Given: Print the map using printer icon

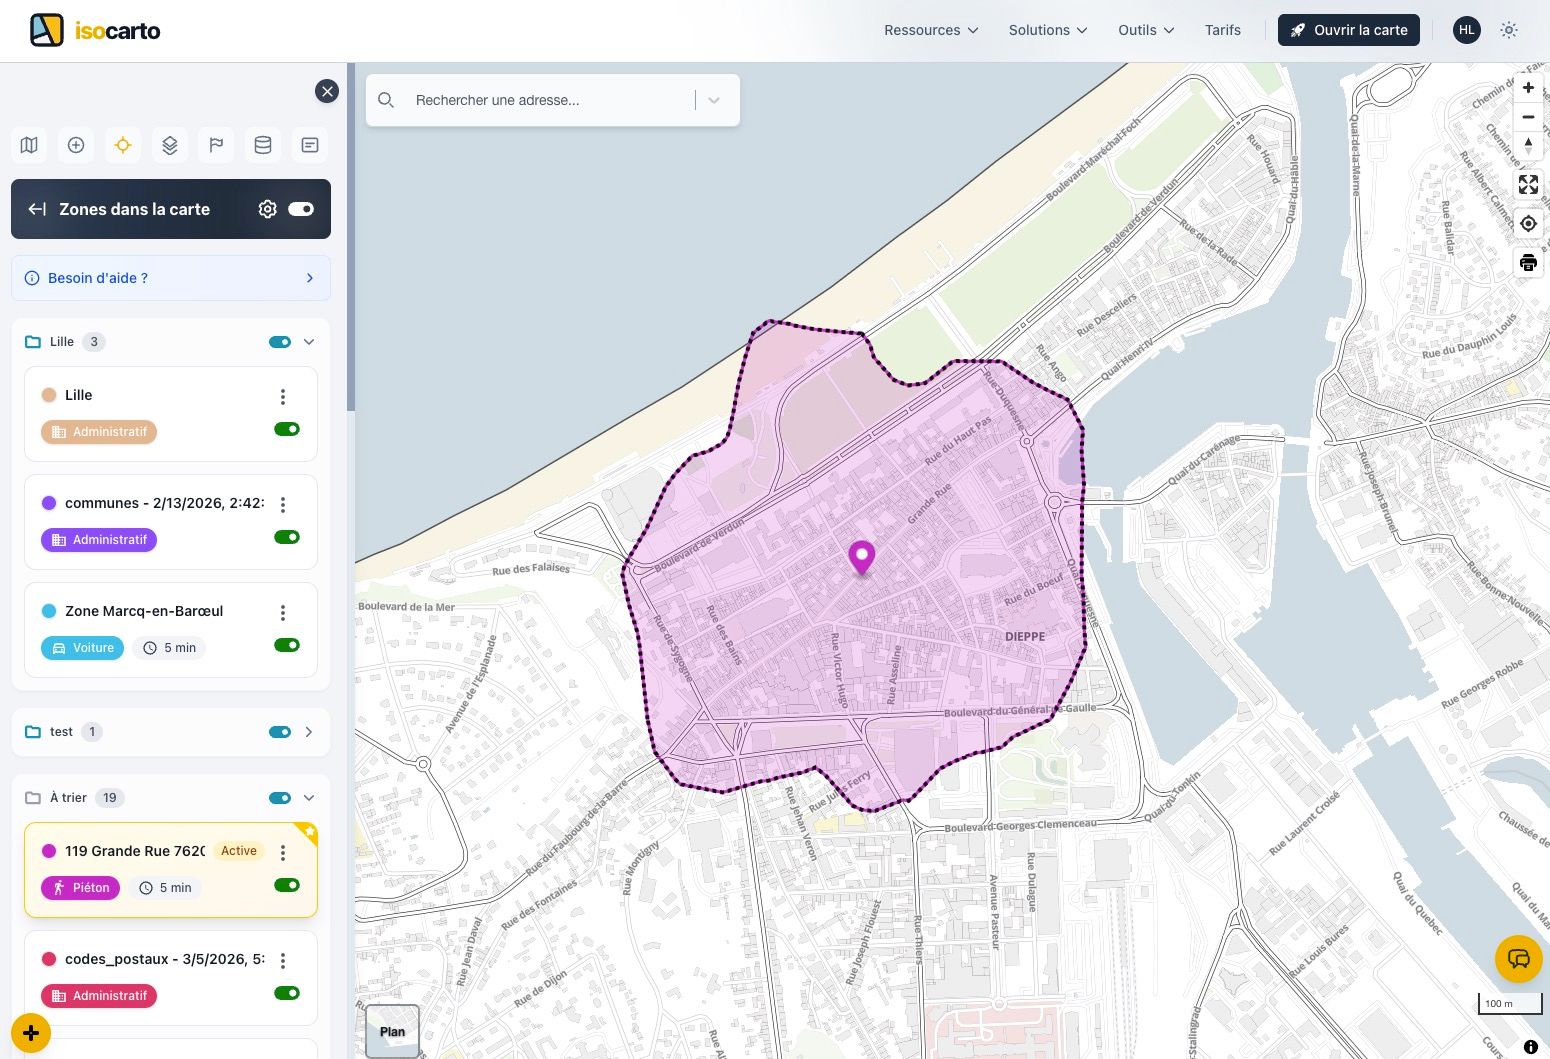Looking at the screenshot, I should 1528,263.
